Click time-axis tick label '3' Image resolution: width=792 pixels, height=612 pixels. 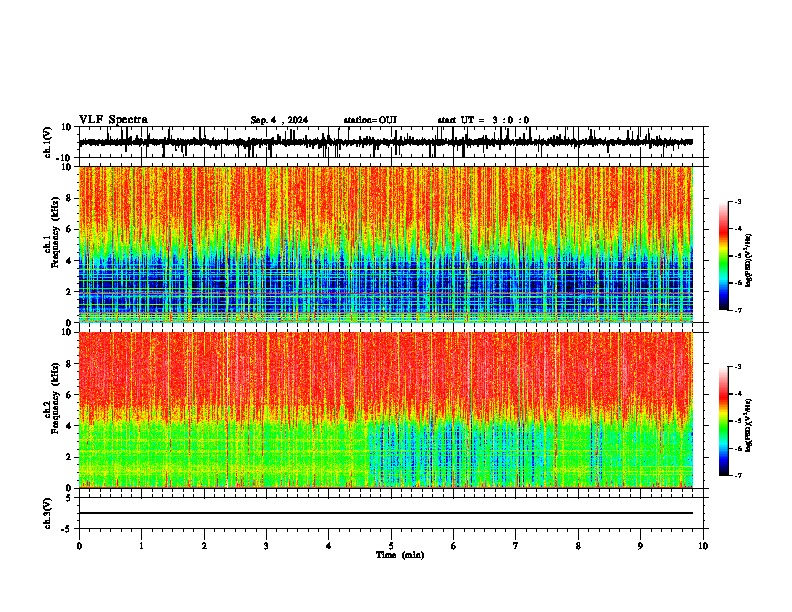266,546
